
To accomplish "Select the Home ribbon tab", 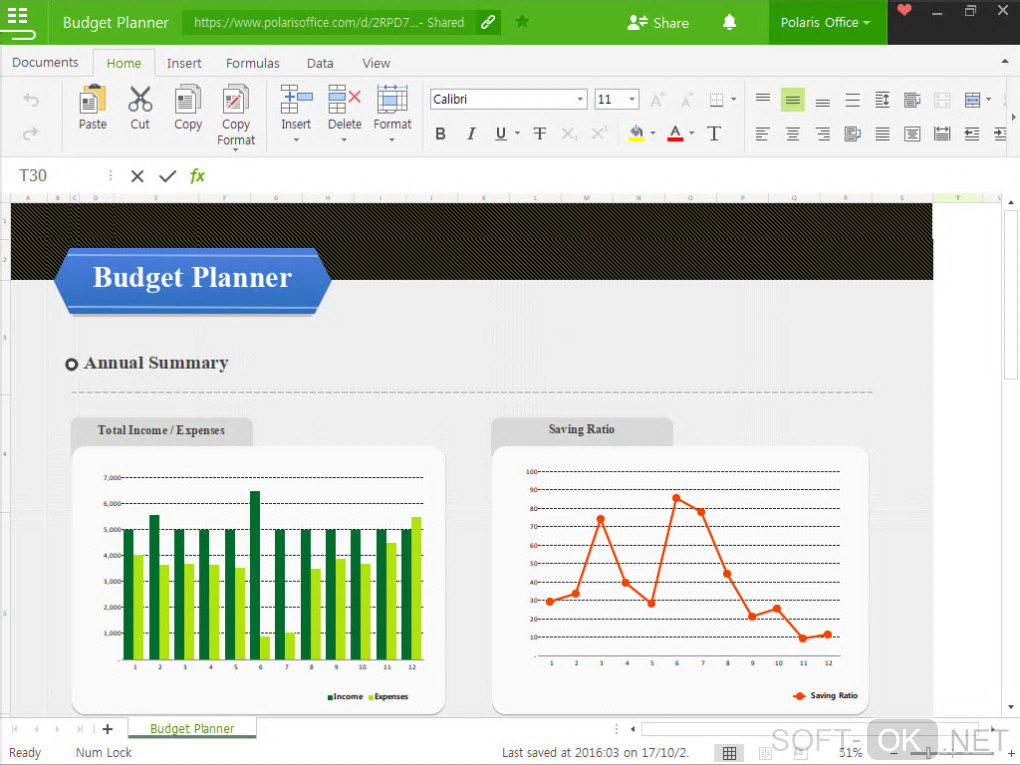I will point(124,63).
